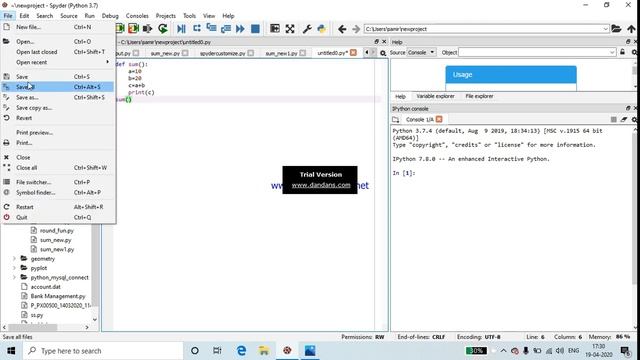This screenshot has width=640, height=360.
Task: Expand the pyplot folder
Action: click(x=14, y=268)
